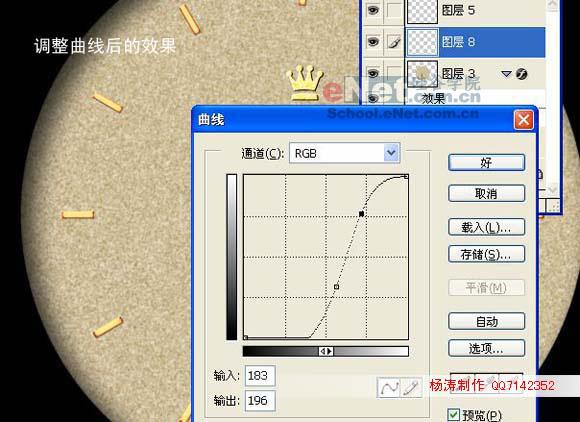Click the 好 (OK) button

coord(486,163)
